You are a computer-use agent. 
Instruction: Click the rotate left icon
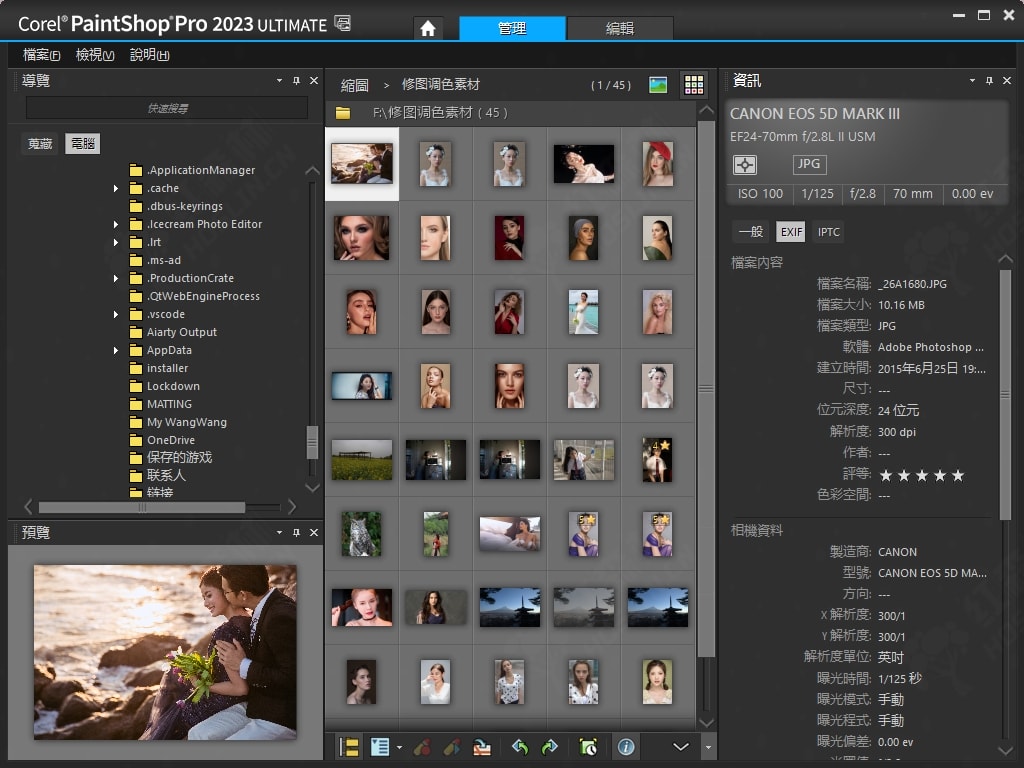tap(519, 747)
